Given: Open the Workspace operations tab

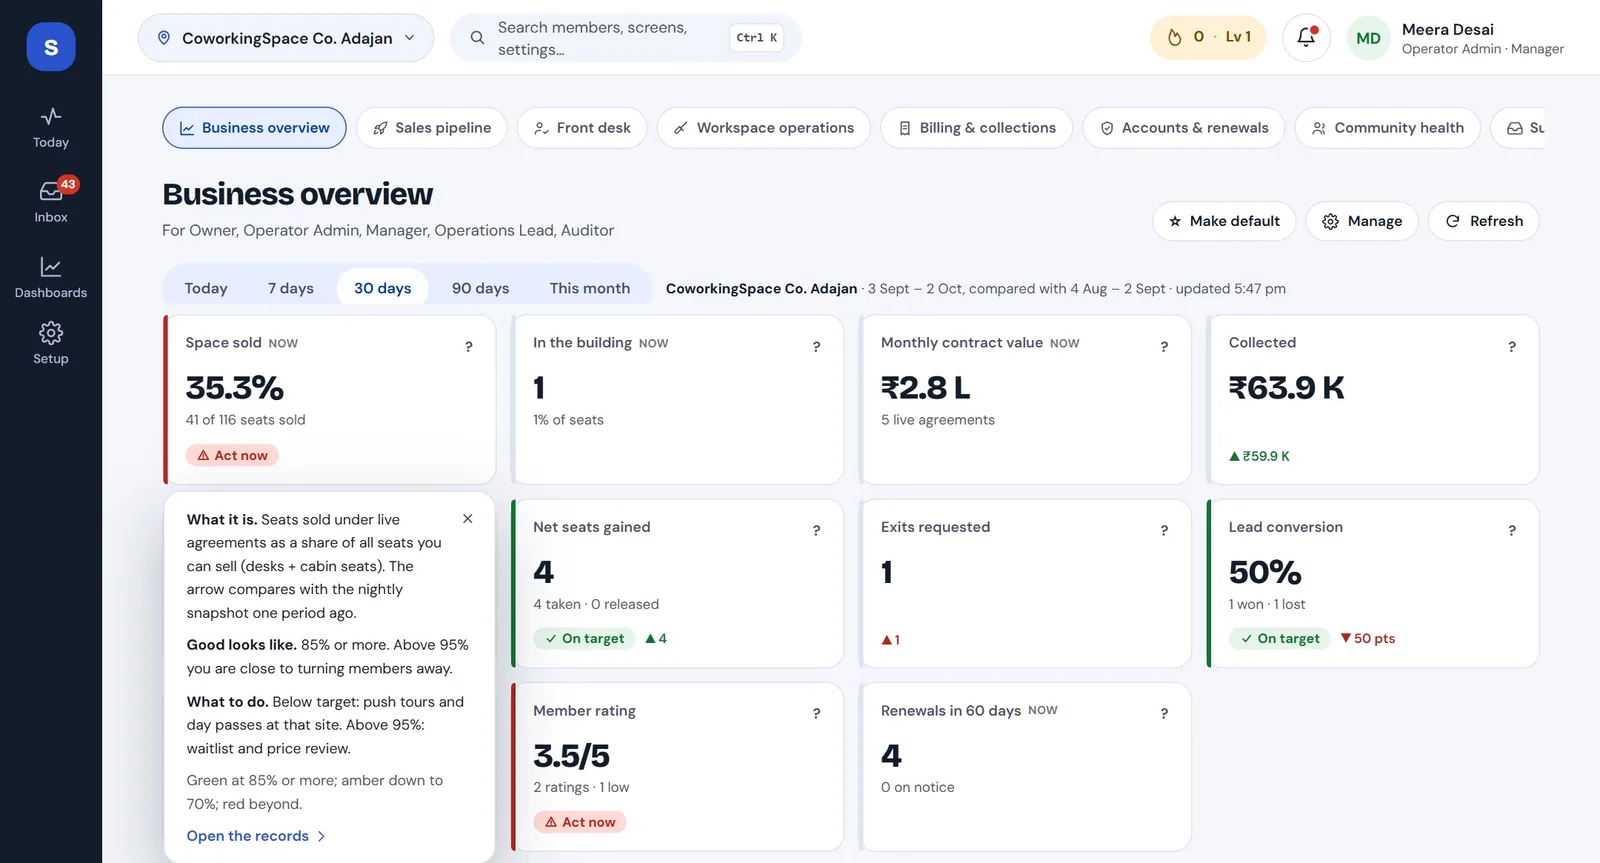Looking at the screenshot, I should pos(764,128).
